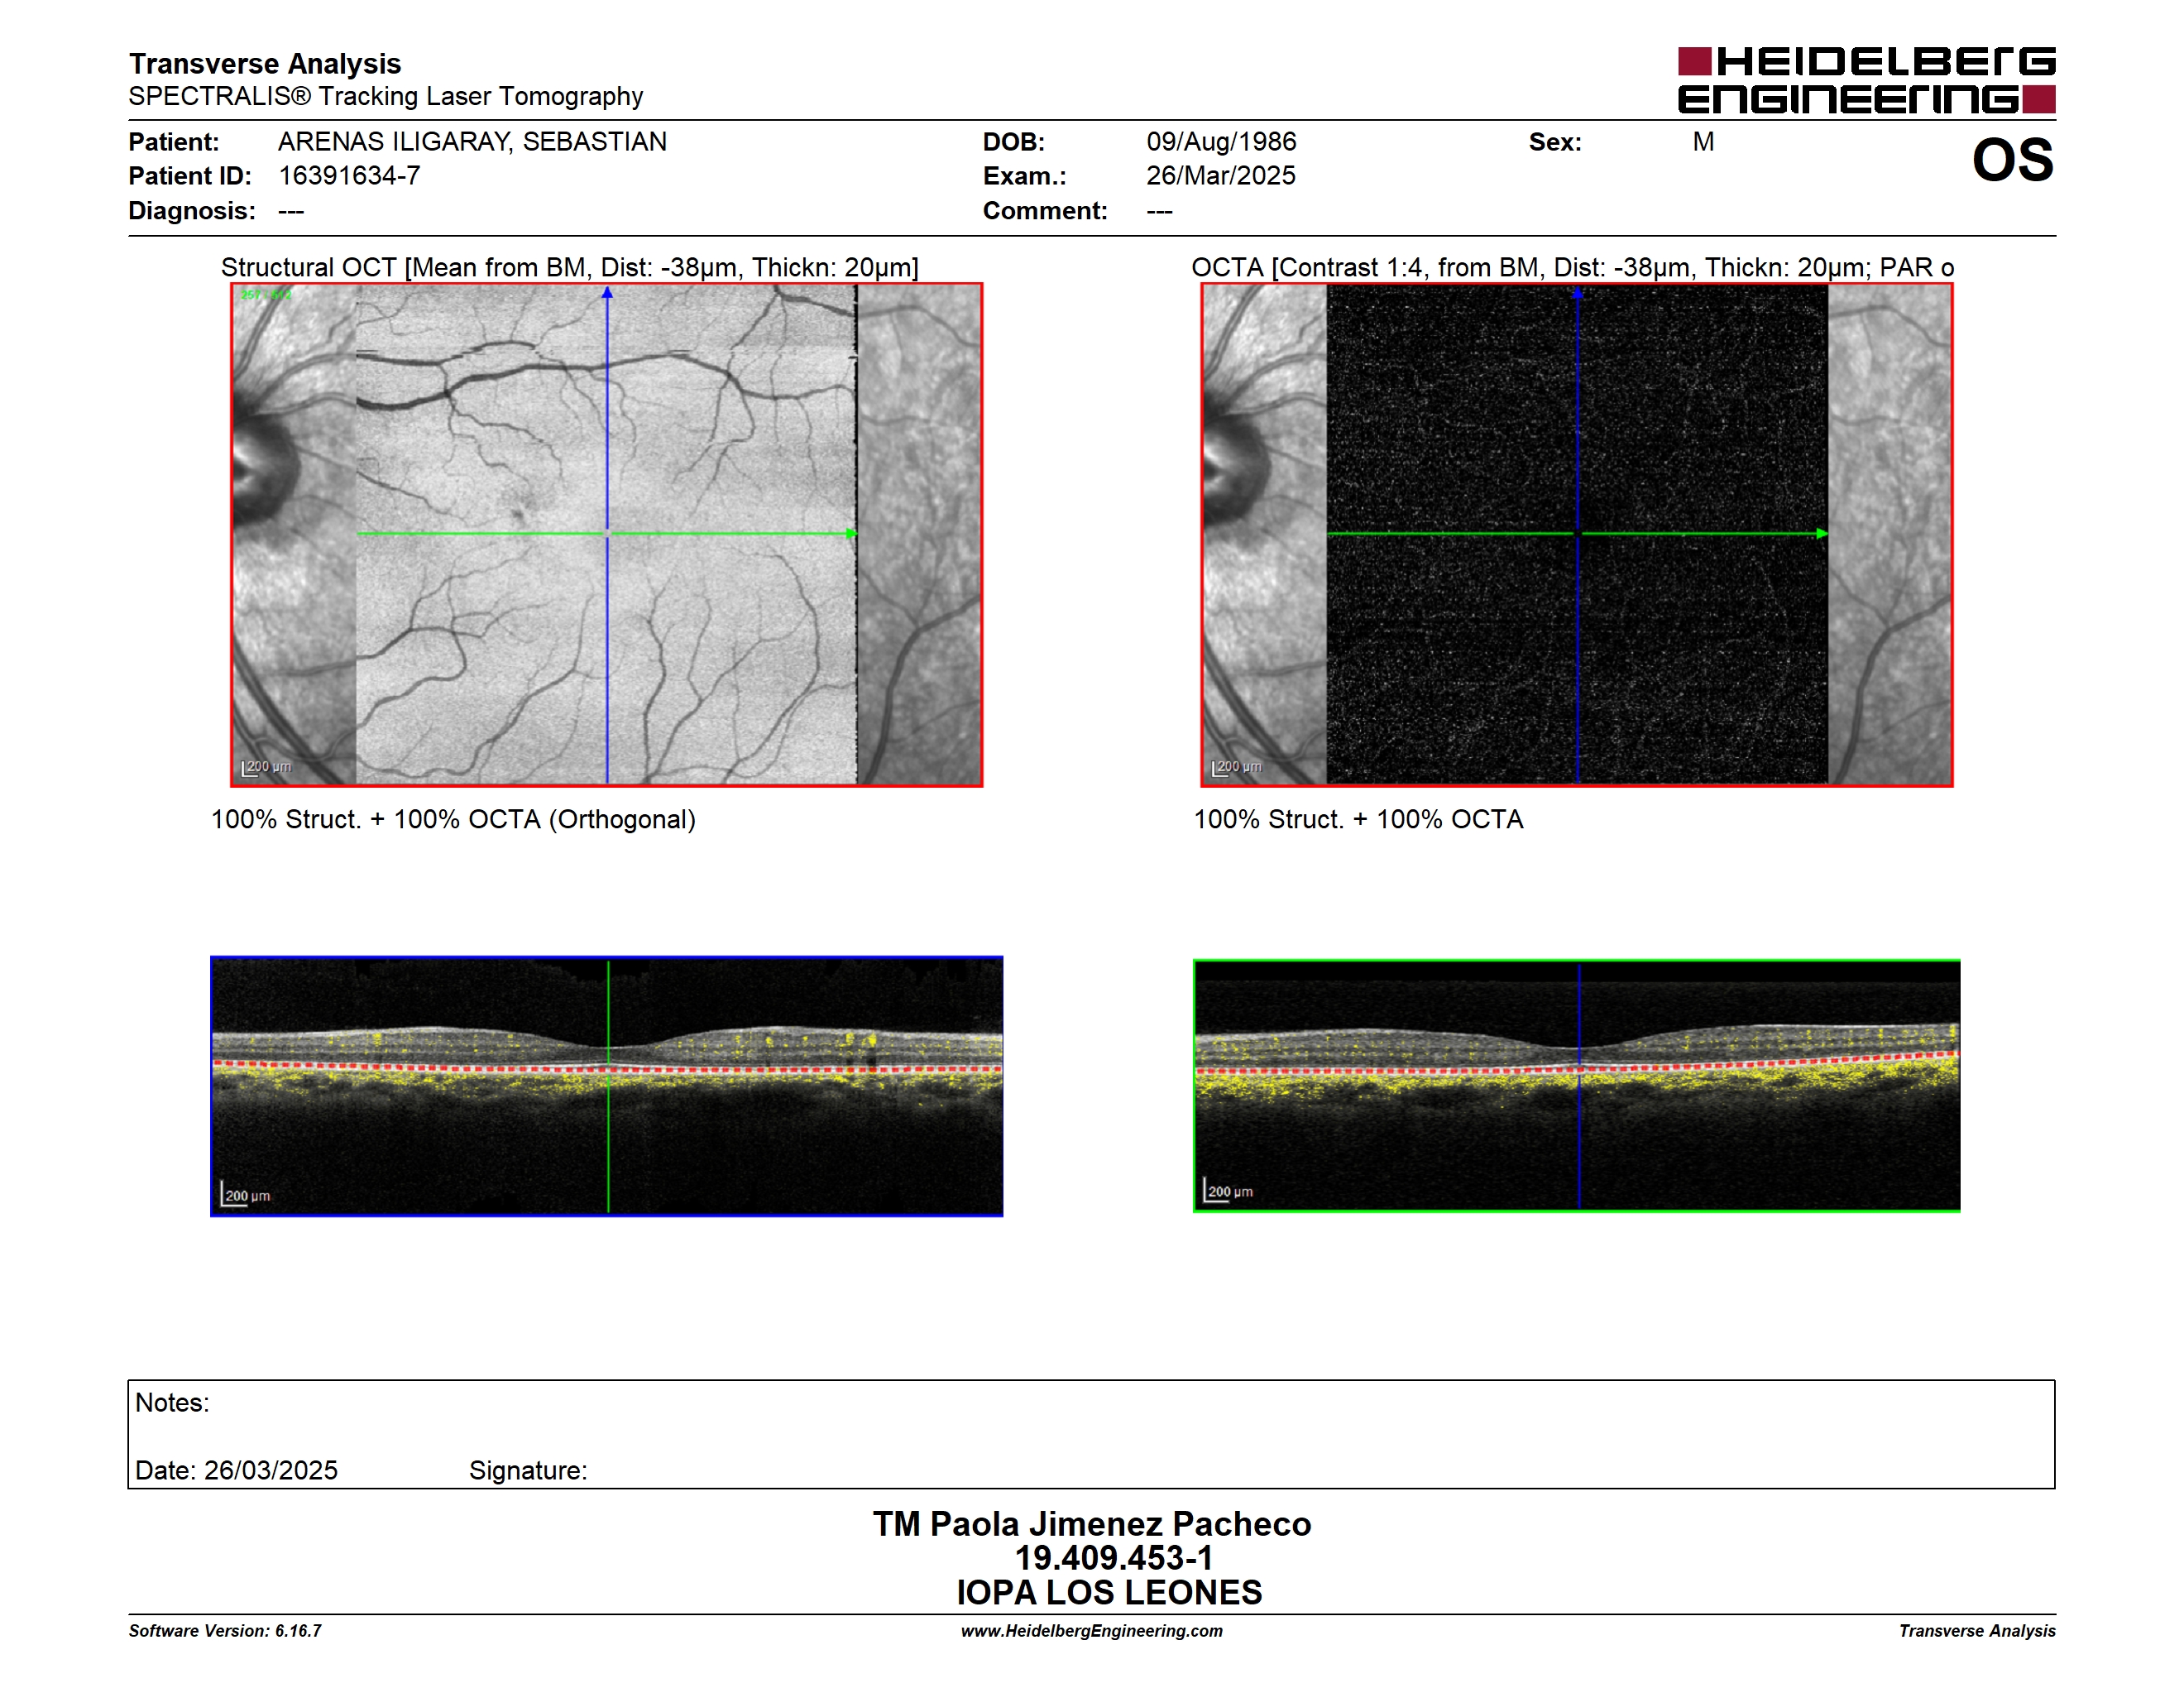
Task: Click the blue vertical scan line arrowhead on Structural OCT
Action: 607,293
